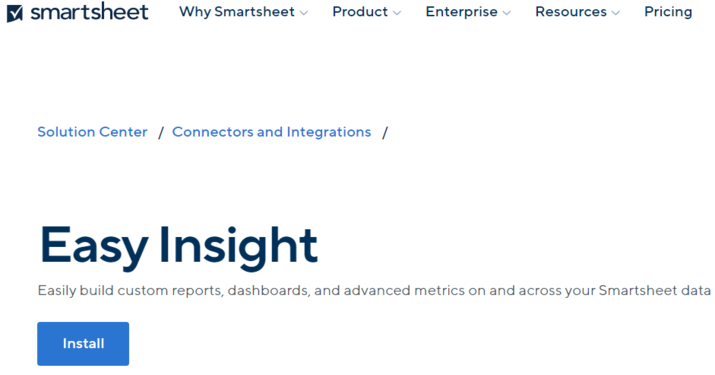Follow the Solution Center breadcrumb link

(x=92, y=132)
